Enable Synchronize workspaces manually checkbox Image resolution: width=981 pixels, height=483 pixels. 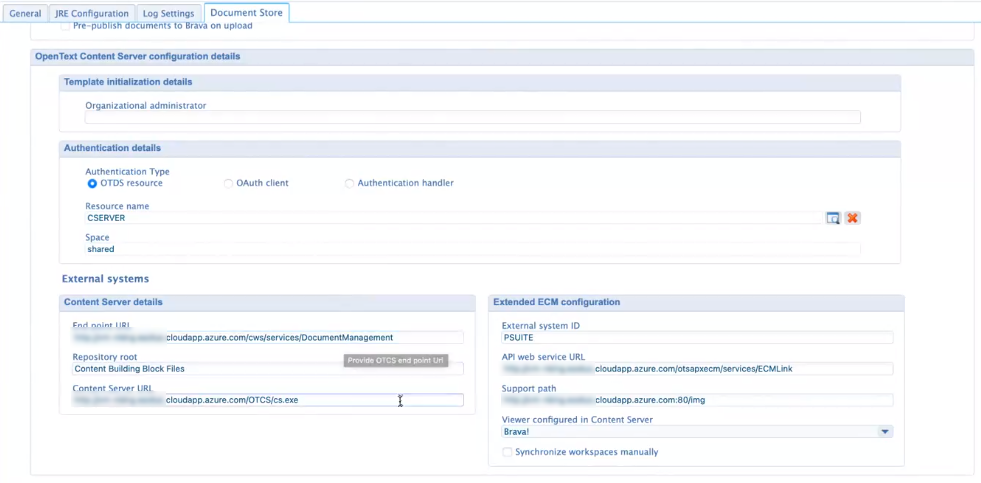point(507,452)
